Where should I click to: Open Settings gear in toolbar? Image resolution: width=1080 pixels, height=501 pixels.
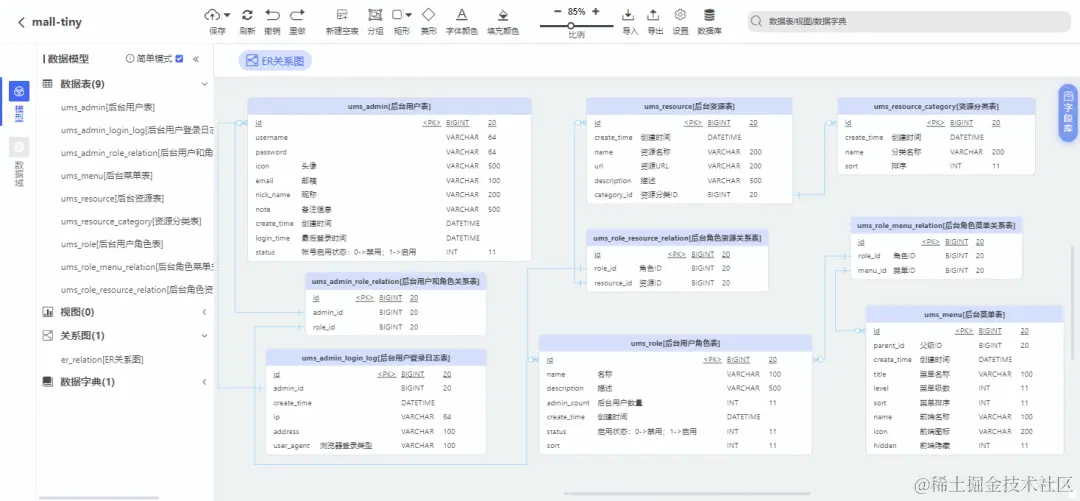pos(681,14)
